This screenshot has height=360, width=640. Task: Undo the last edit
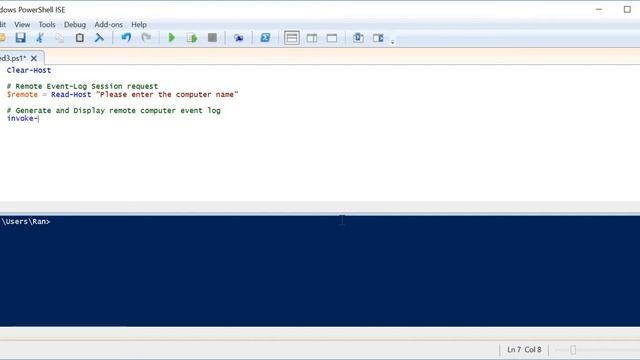[x=126, y=38]
